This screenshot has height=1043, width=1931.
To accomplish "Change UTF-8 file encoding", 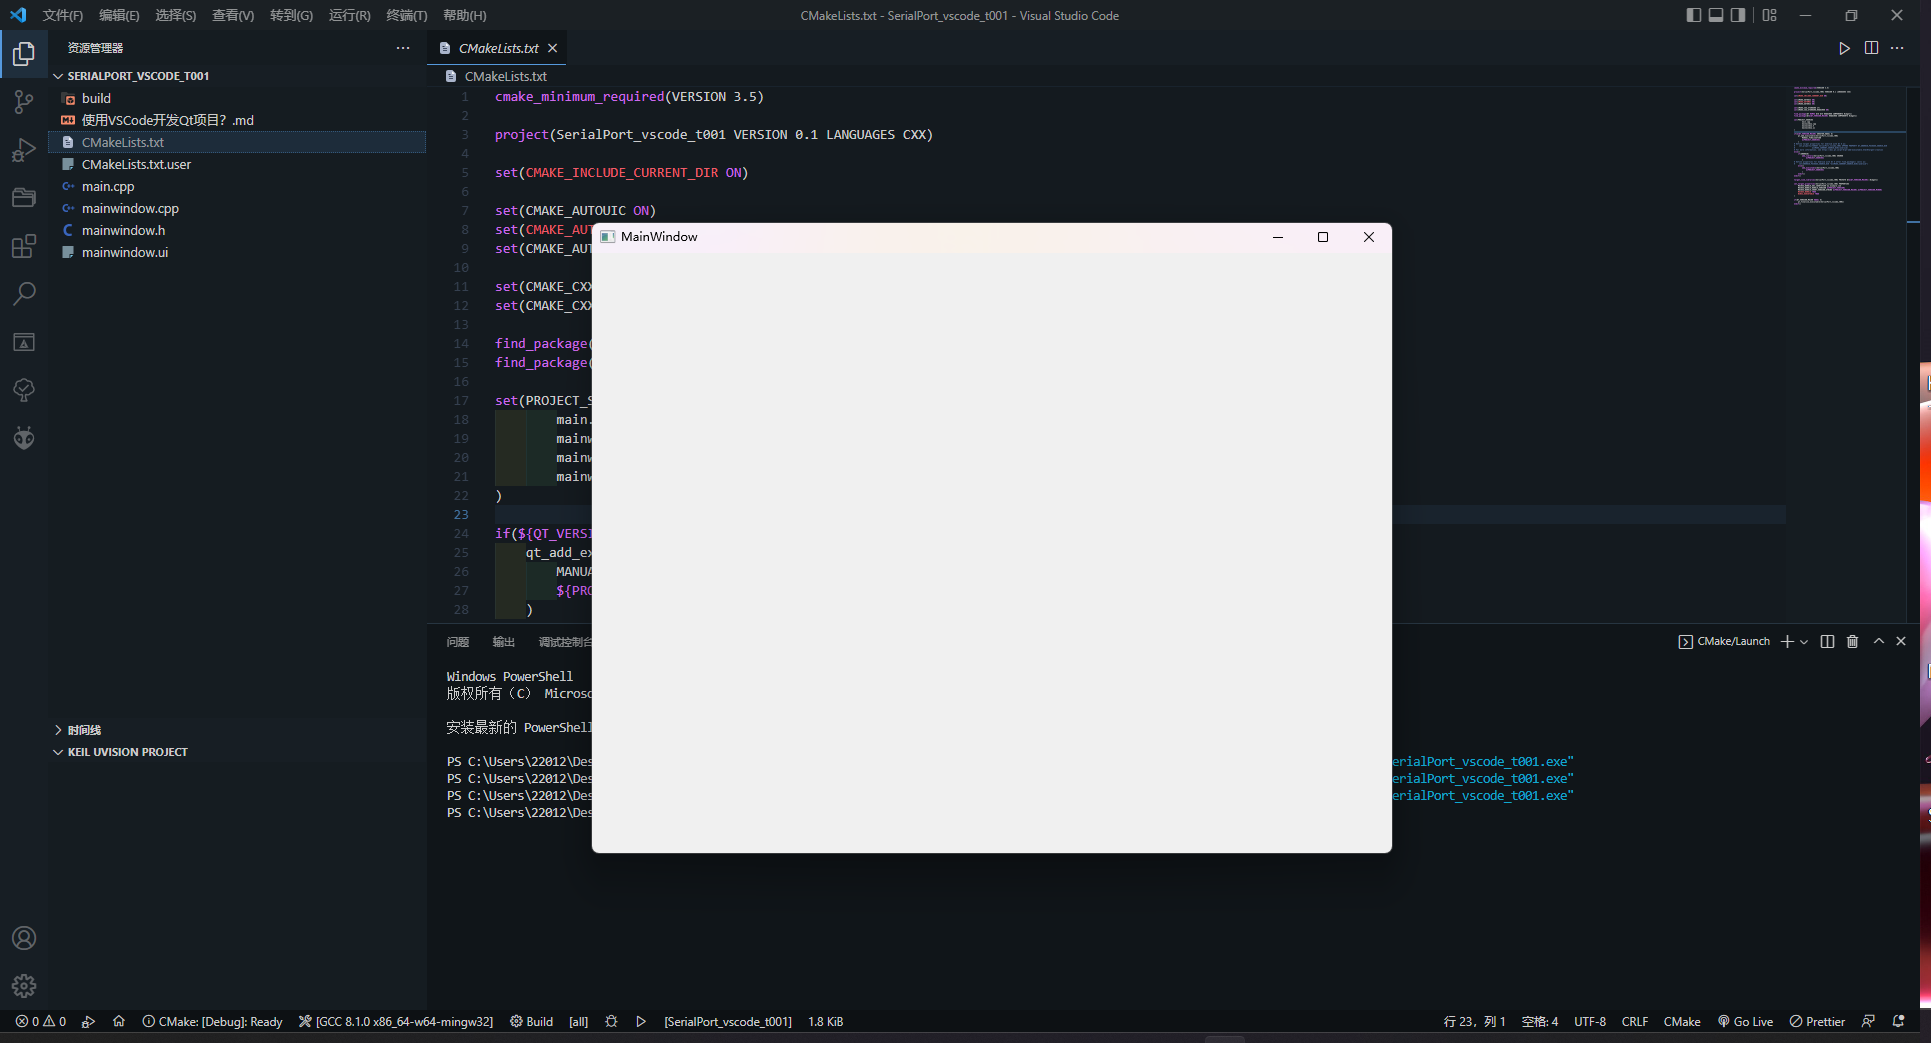I will 1590,1022.
